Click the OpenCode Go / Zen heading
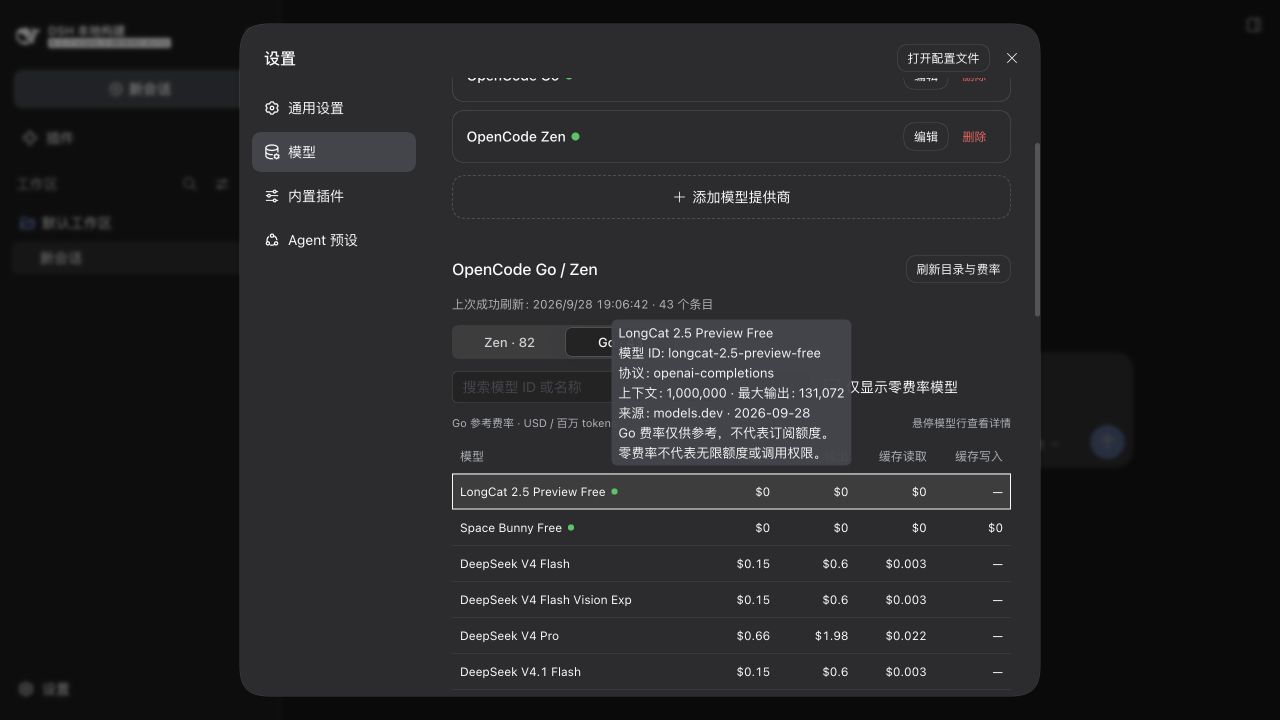This screenshot has height=720, width=1280. [x=525, y=269]
